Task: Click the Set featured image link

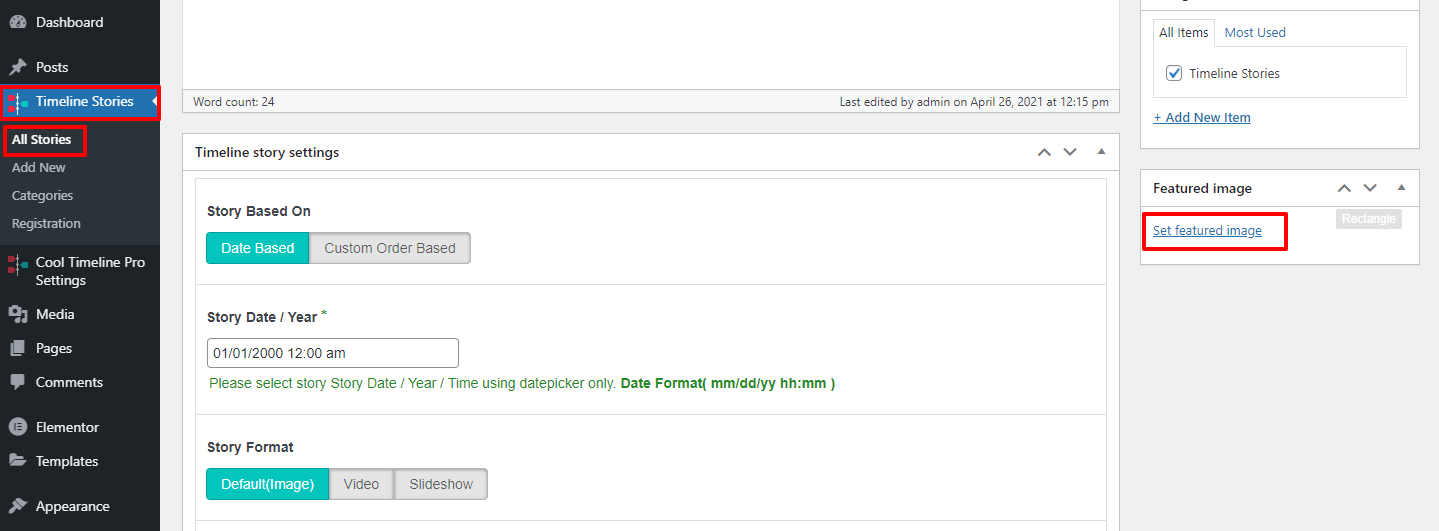Action: click(1207, 230)
